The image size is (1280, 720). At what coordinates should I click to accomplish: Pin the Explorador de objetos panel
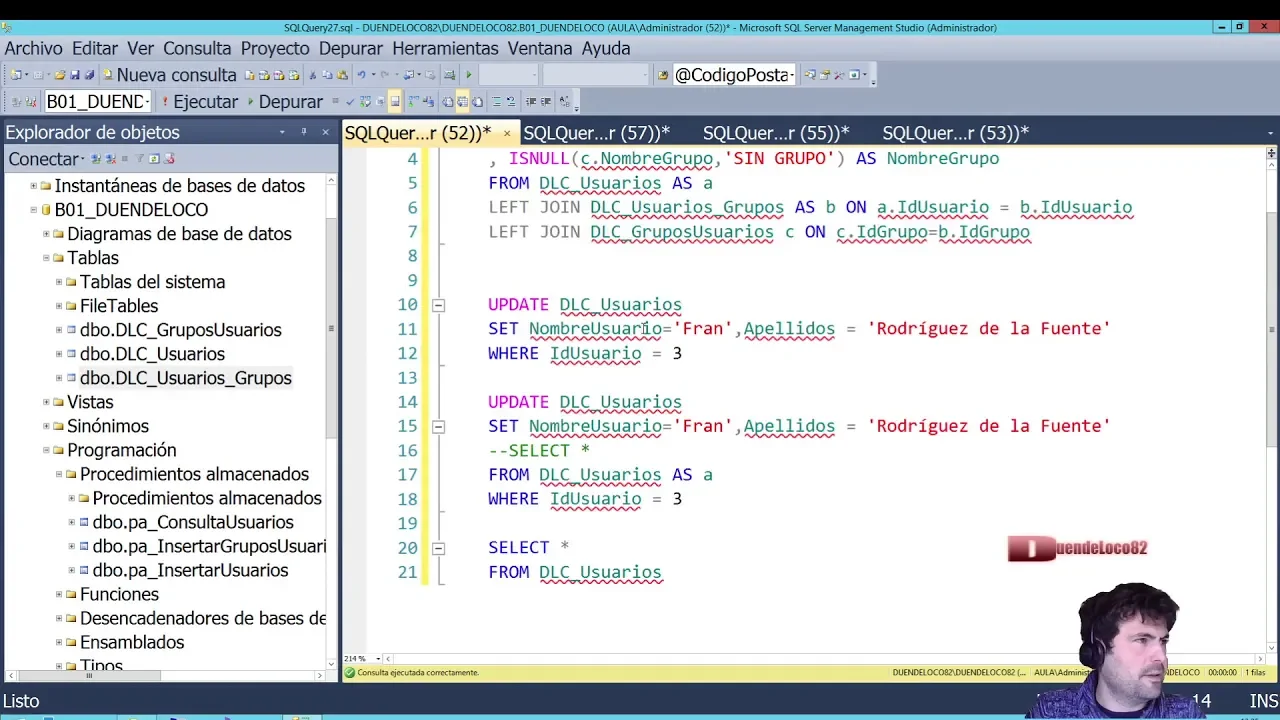pyautogui.click(x=304, y=132)
